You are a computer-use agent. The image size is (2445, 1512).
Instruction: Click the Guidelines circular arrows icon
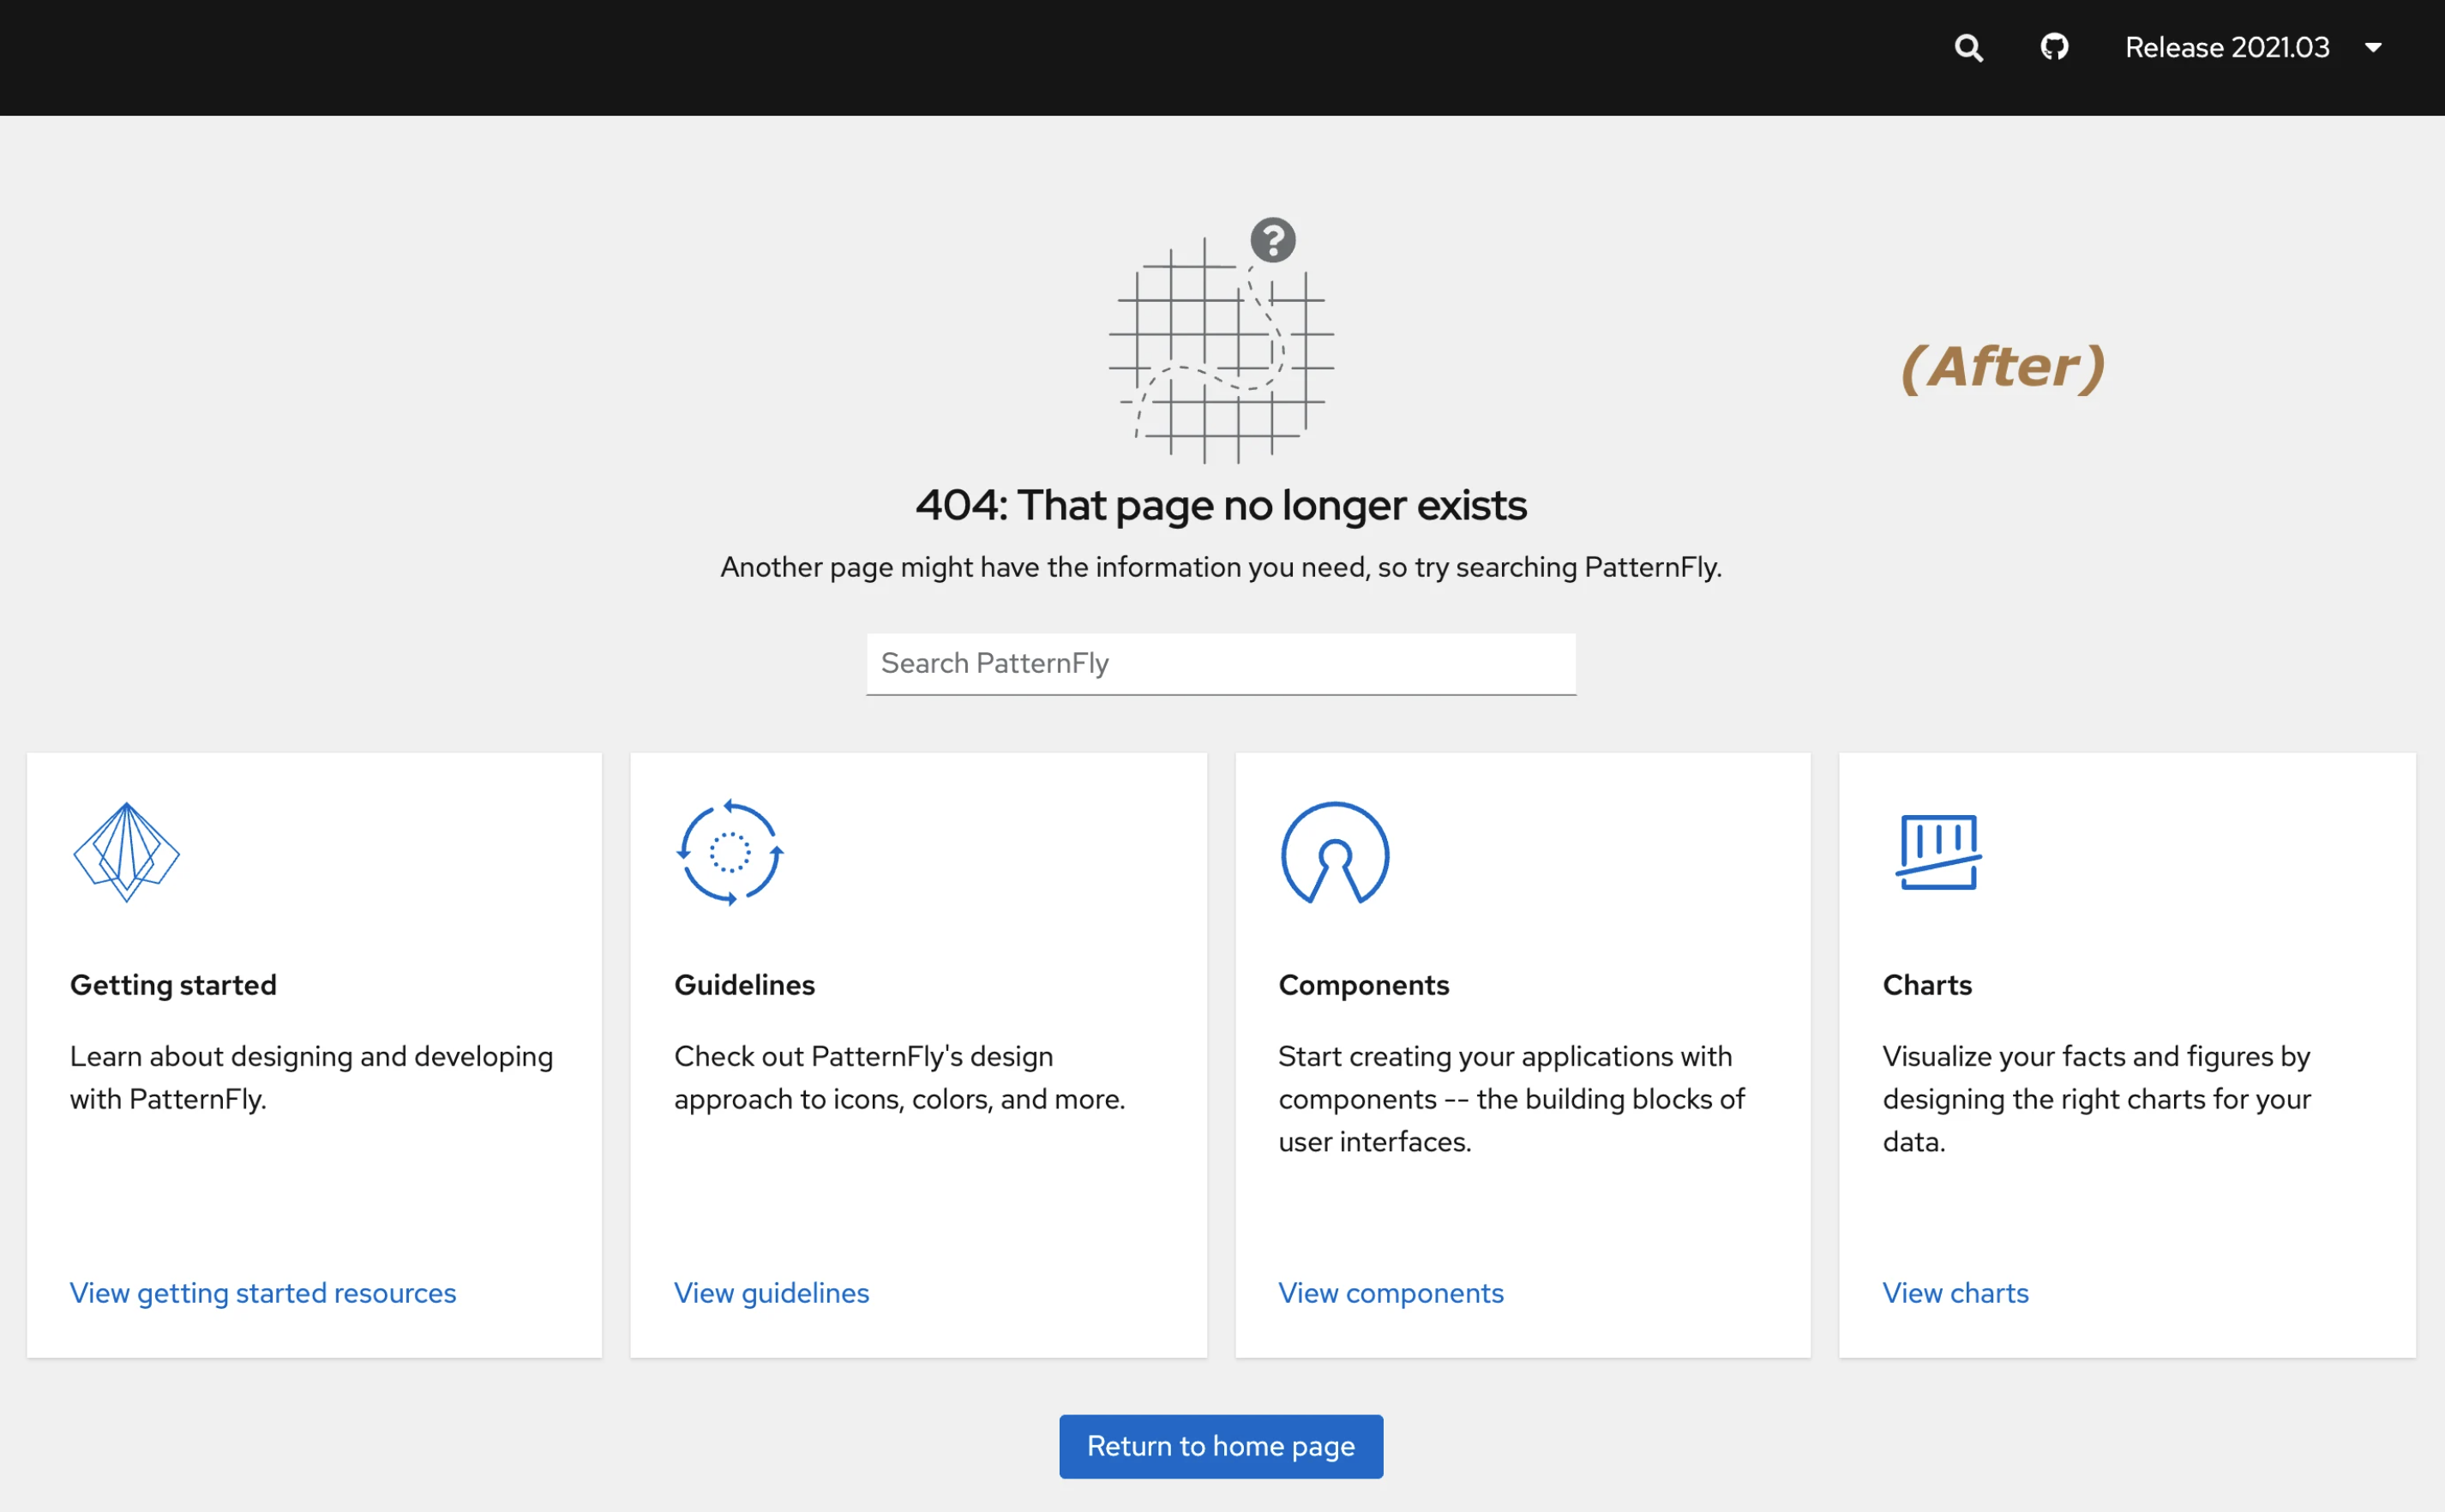pos(730,852)
